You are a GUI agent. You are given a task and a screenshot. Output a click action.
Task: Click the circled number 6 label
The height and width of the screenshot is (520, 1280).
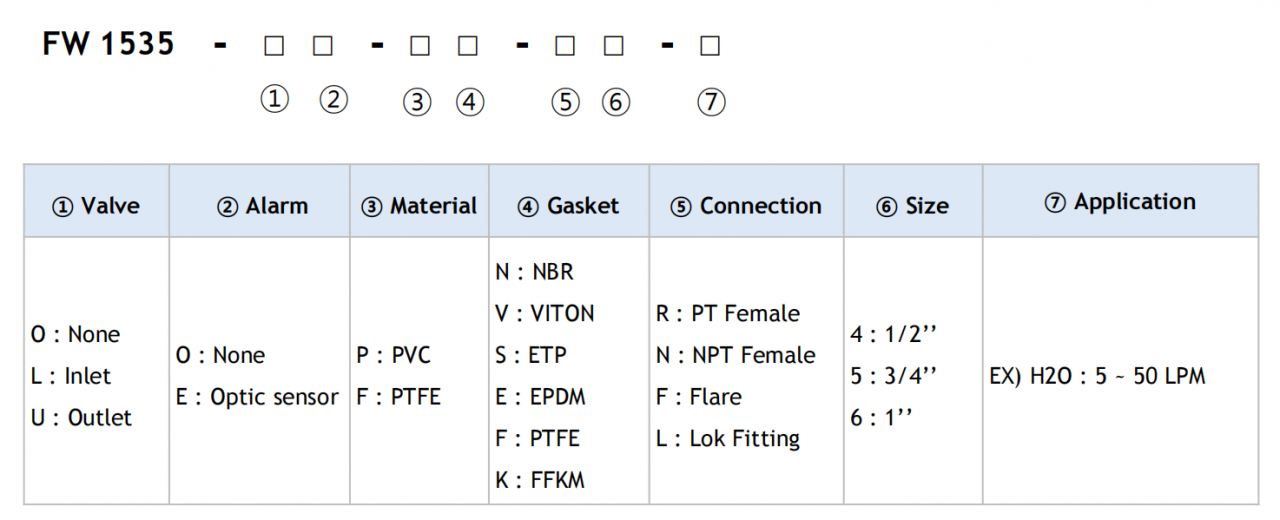click(616, 102)
